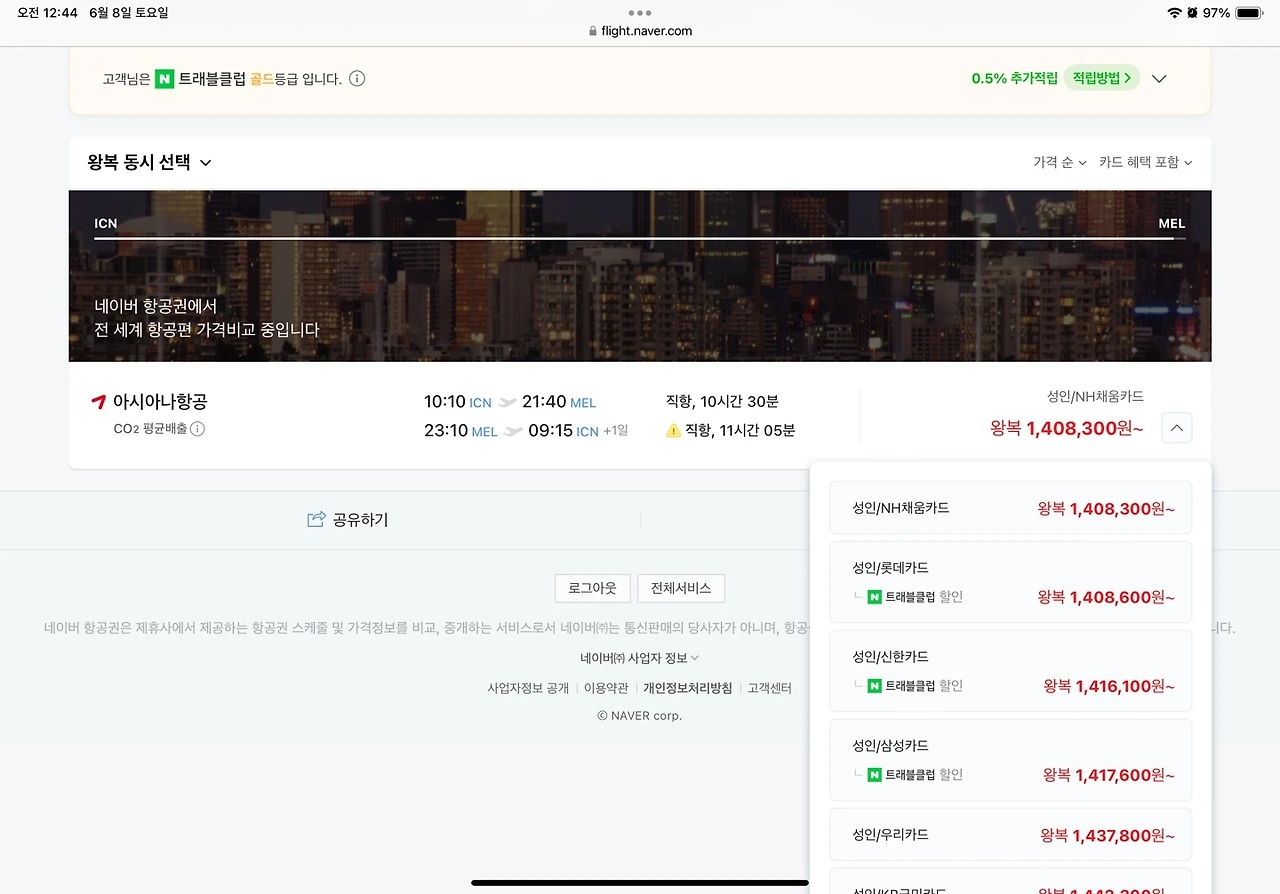Click 삼성카드 트래블클럽 N logo
This screenshot has height=894, width=1280.
tap(874, 774)
